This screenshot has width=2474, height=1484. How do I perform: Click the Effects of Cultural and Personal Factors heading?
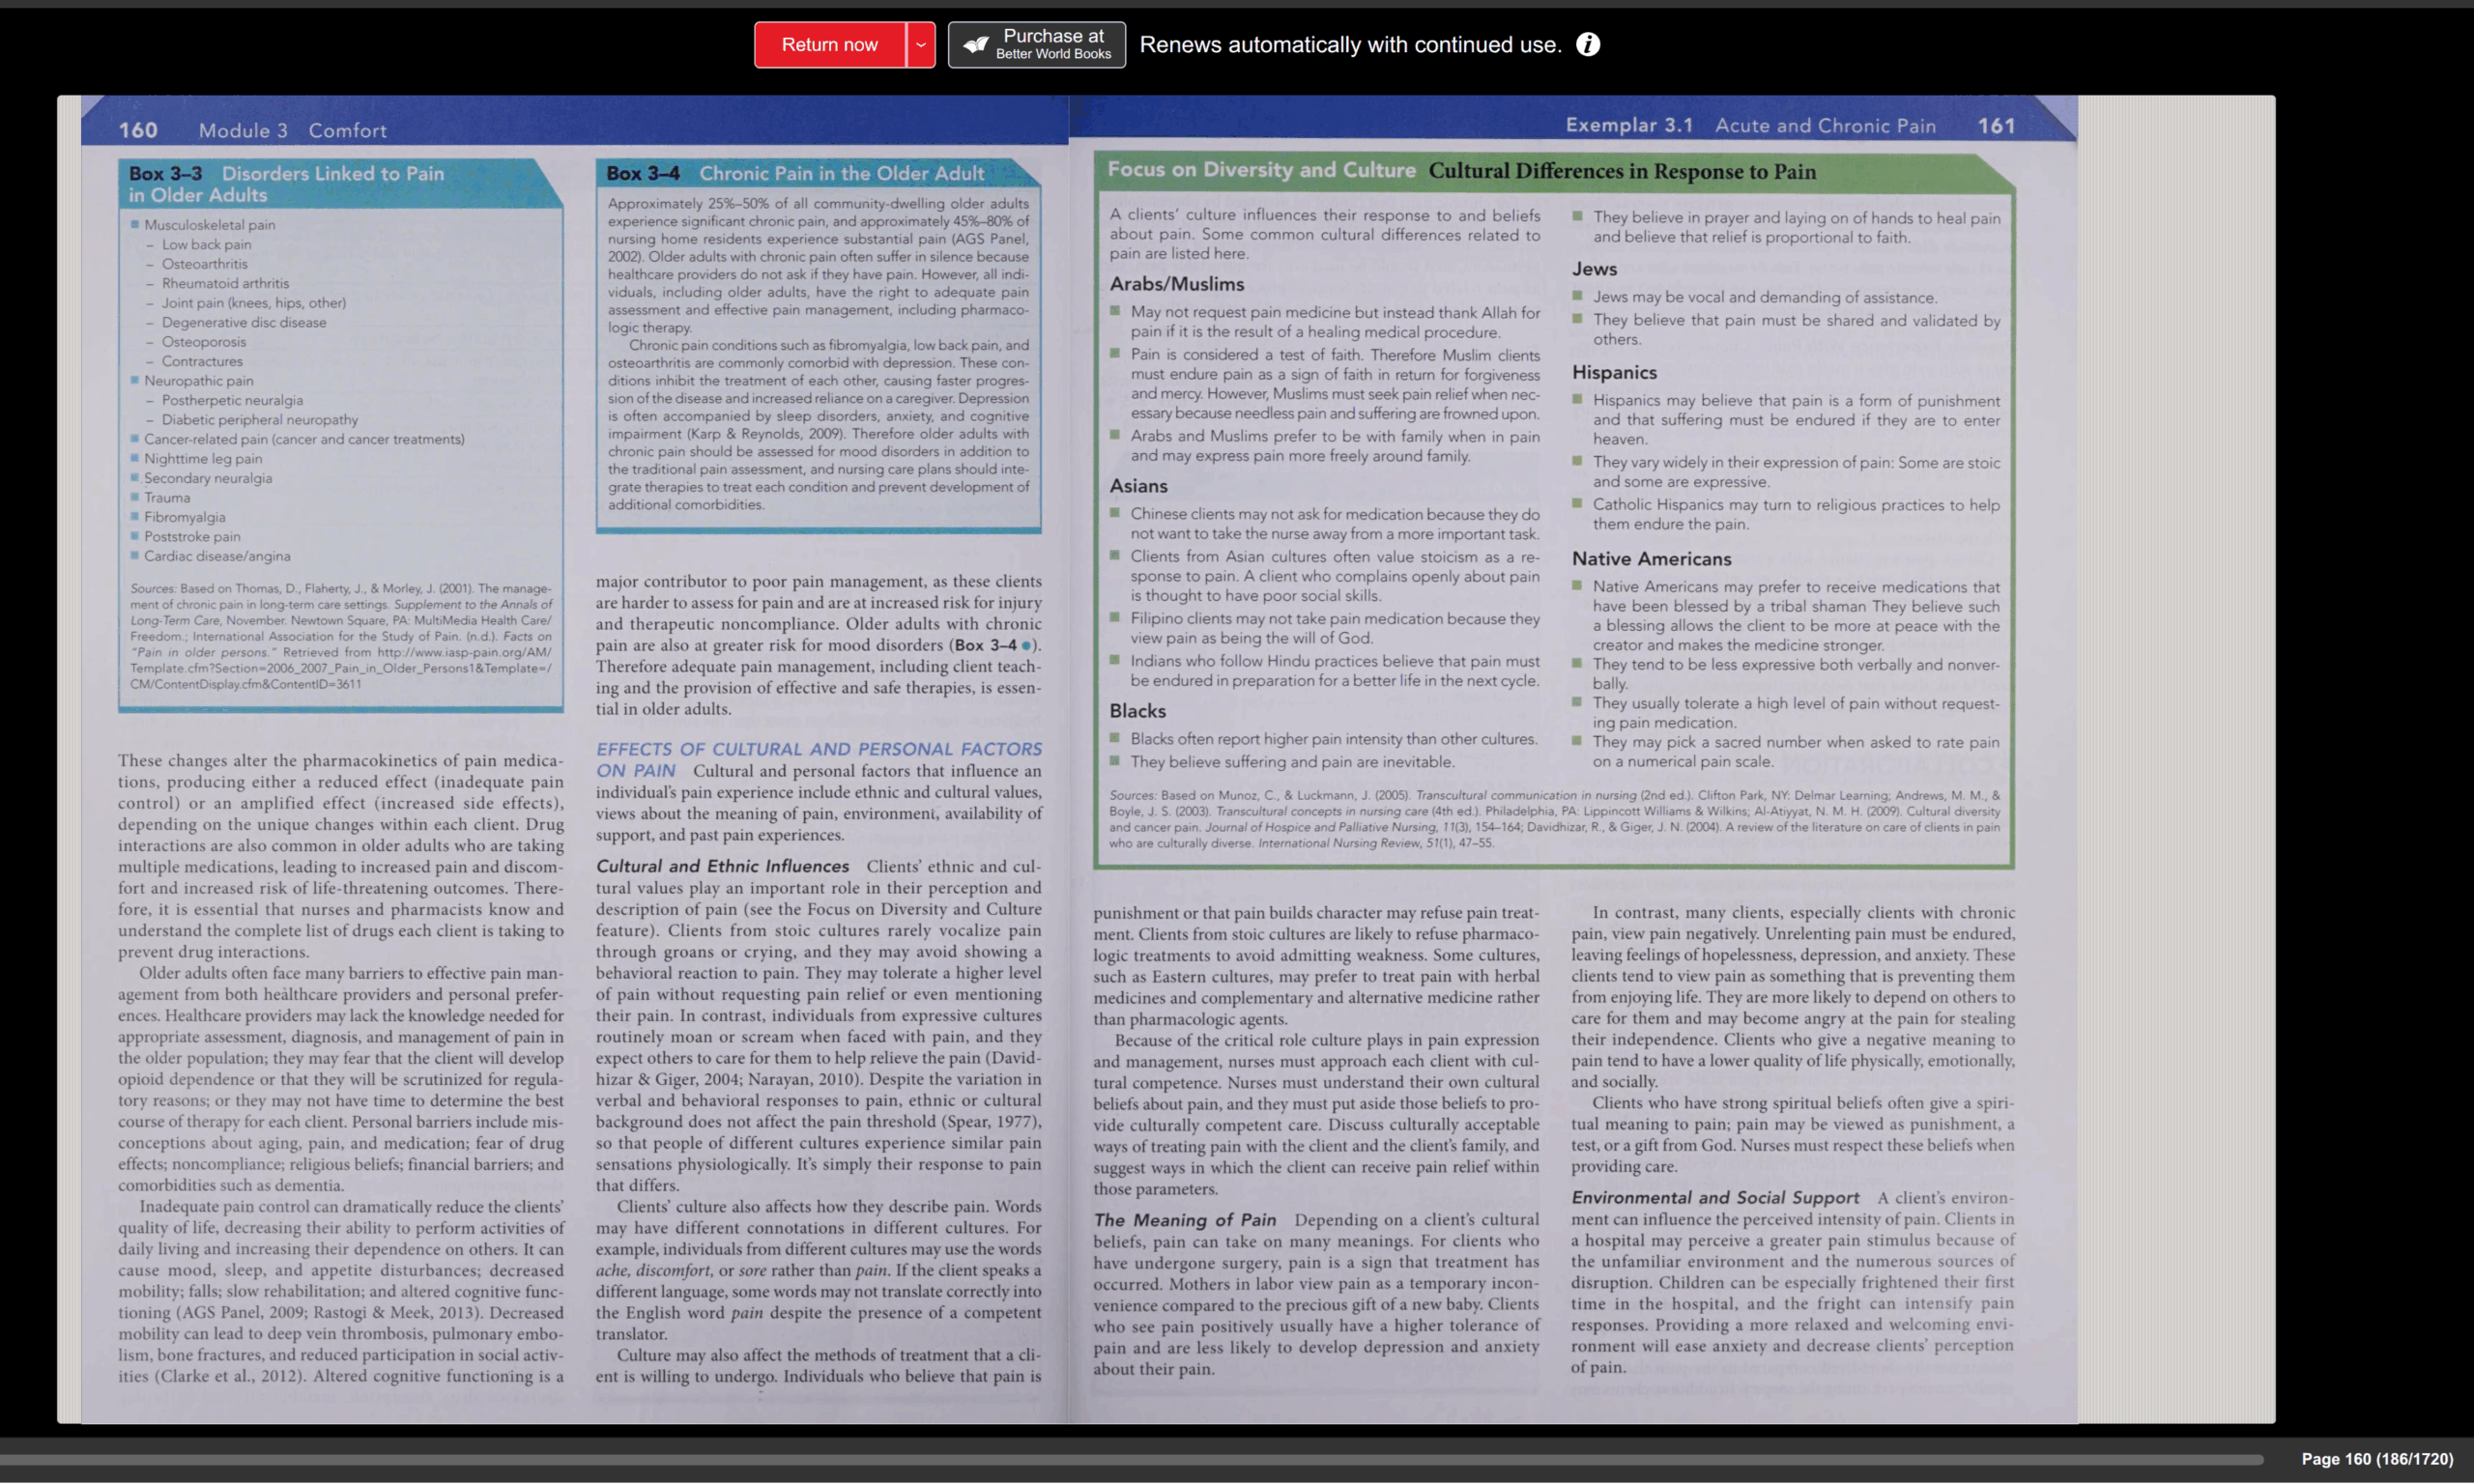(x=818, y=749)
